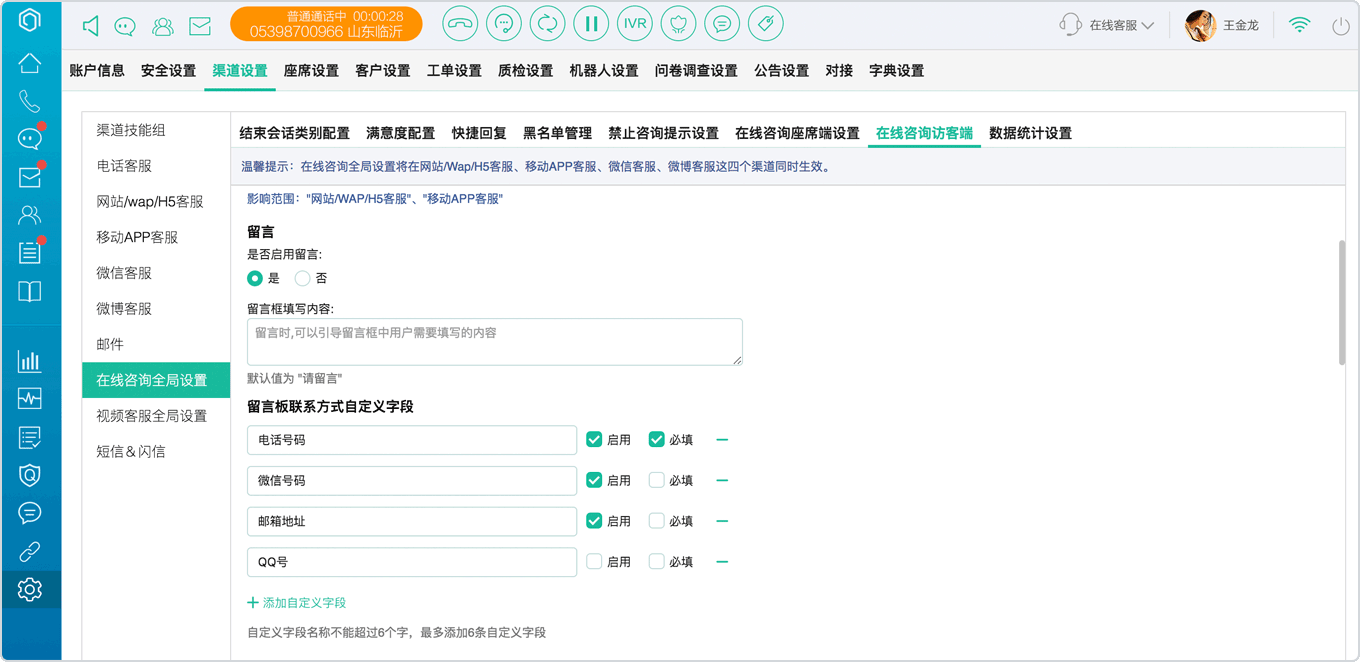Open the 坐席设置 menu tab
Viewport: 1360px width, 662px height.
click(x=311, y=70)
